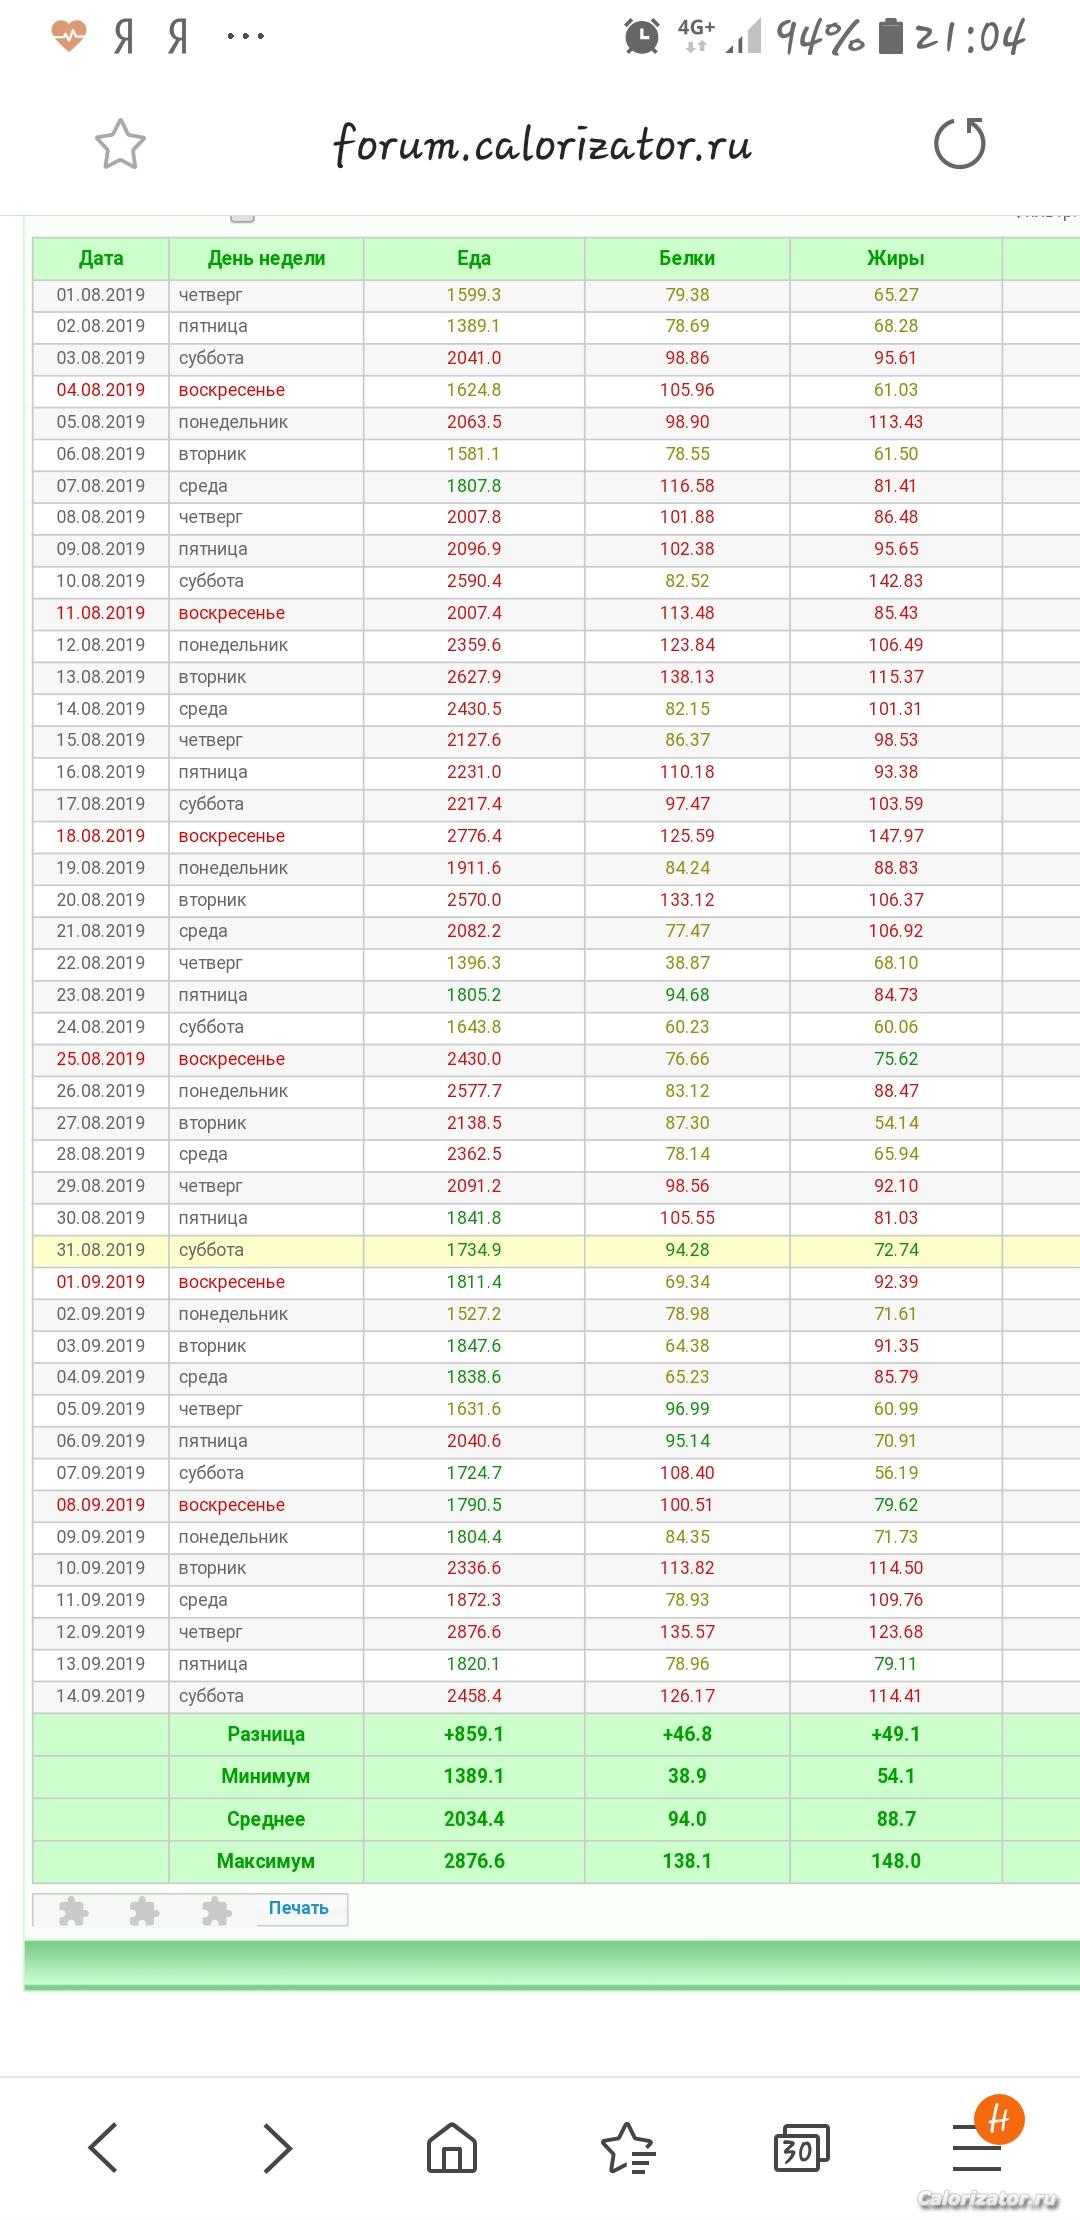This screenshot has width=1080, height=2220.
Task: Click the Дата column header
Action: click(101, 258)
